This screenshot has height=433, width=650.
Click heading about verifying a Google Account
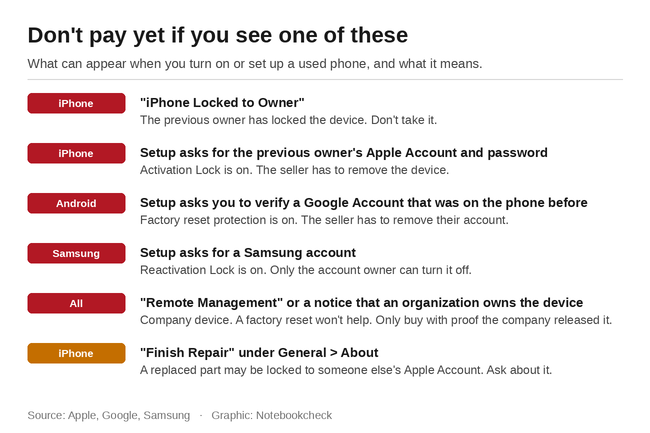click(x=364, y=203)
